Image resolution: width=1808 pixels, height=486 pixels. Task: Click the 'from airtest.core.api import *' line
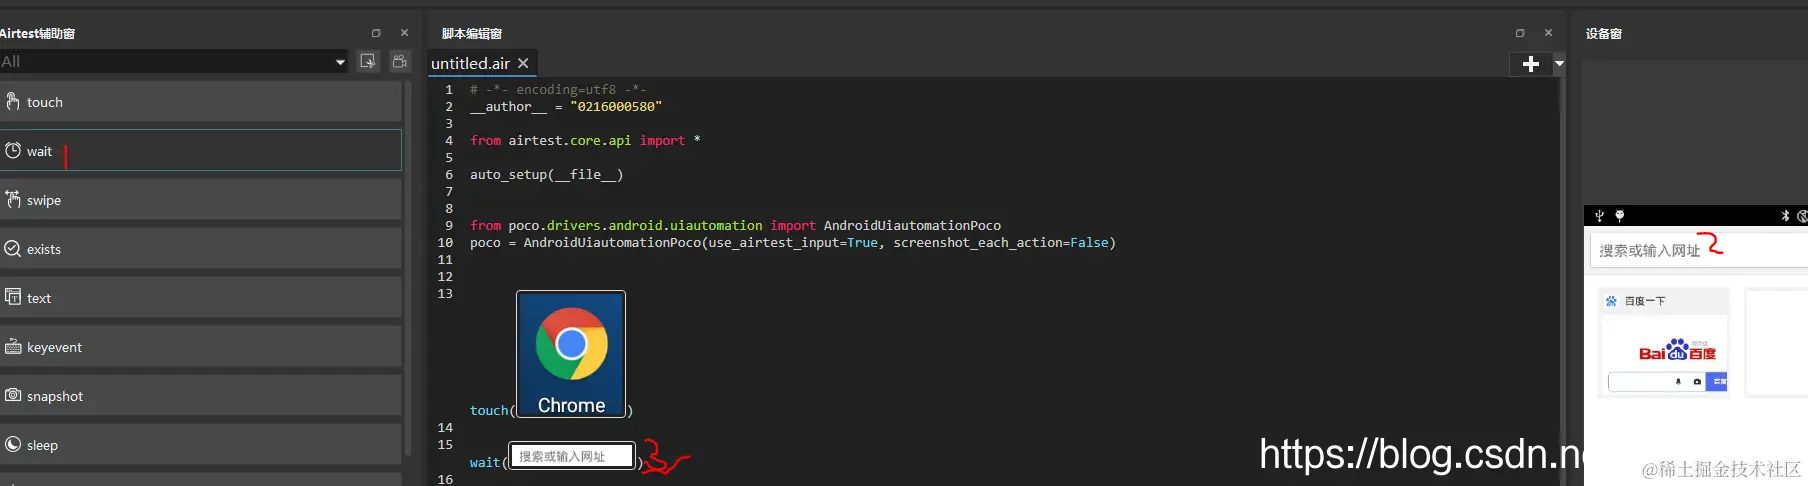click(x=585, y=140)
